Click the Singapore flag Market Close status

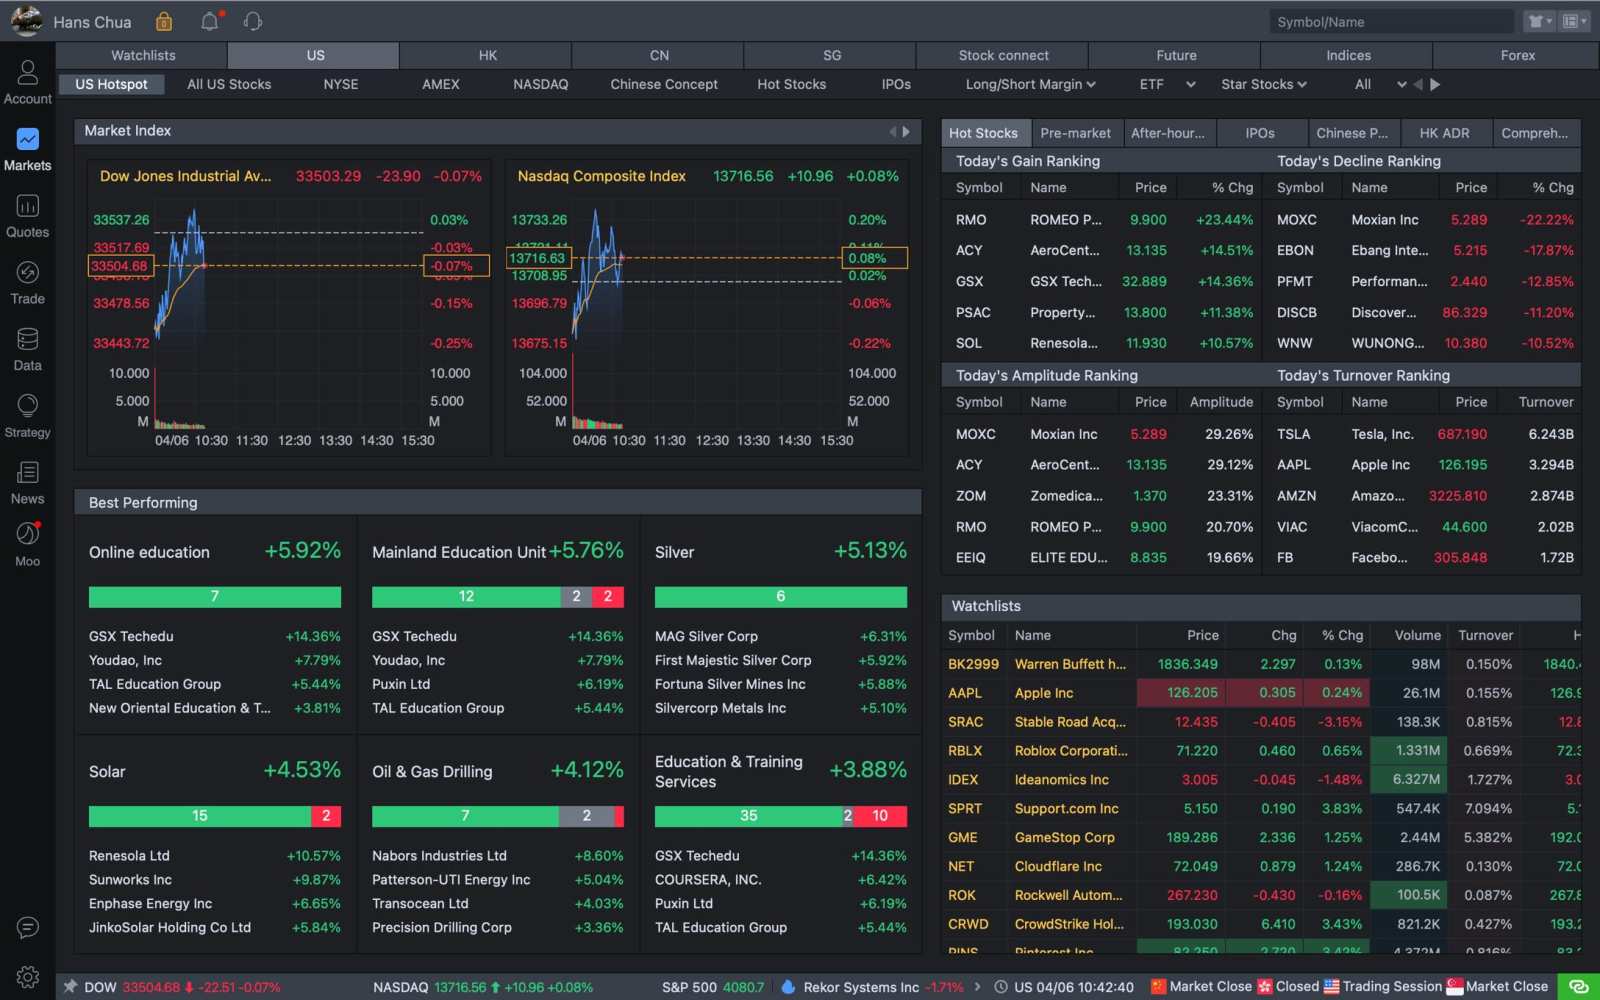1497,986
